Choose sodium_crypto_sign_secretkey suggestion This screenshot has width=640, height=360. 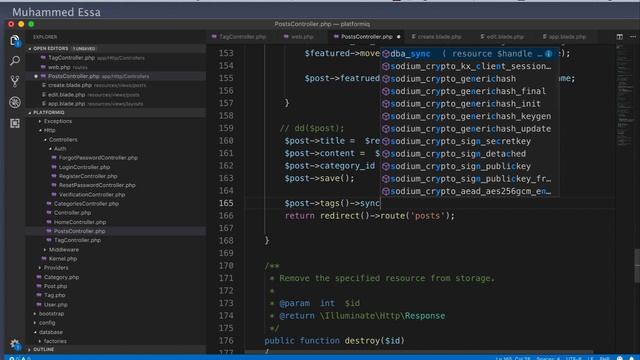pyautogui.click(x=469, y=141)
